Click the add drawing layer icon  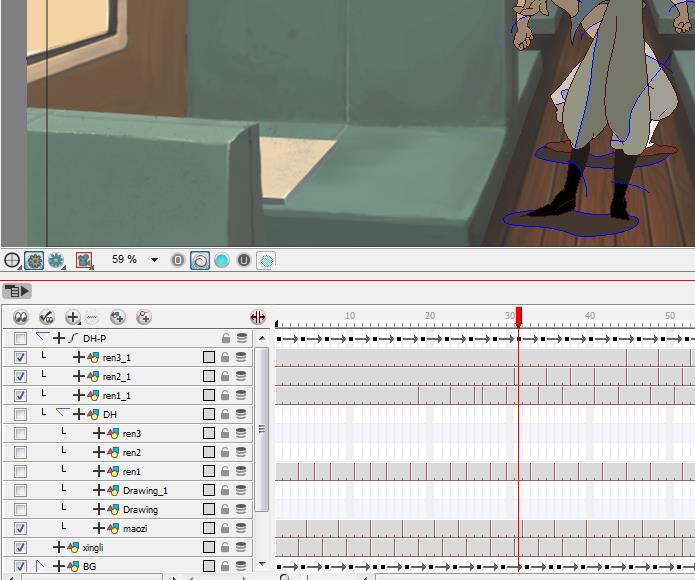pyautogui.click(x=117, y=317)
